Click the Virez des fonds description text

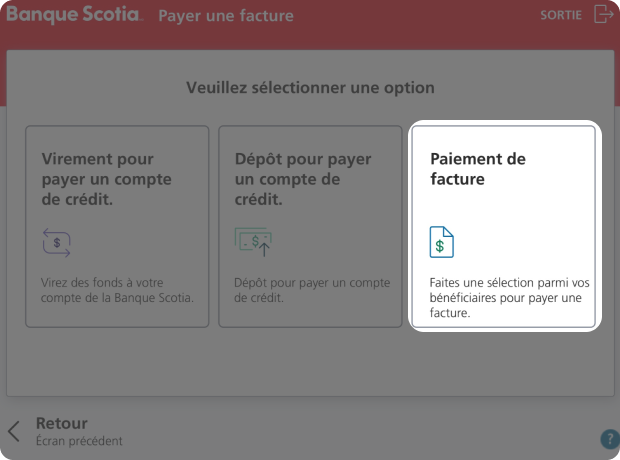pyautogui.click(x=117, y=290)
